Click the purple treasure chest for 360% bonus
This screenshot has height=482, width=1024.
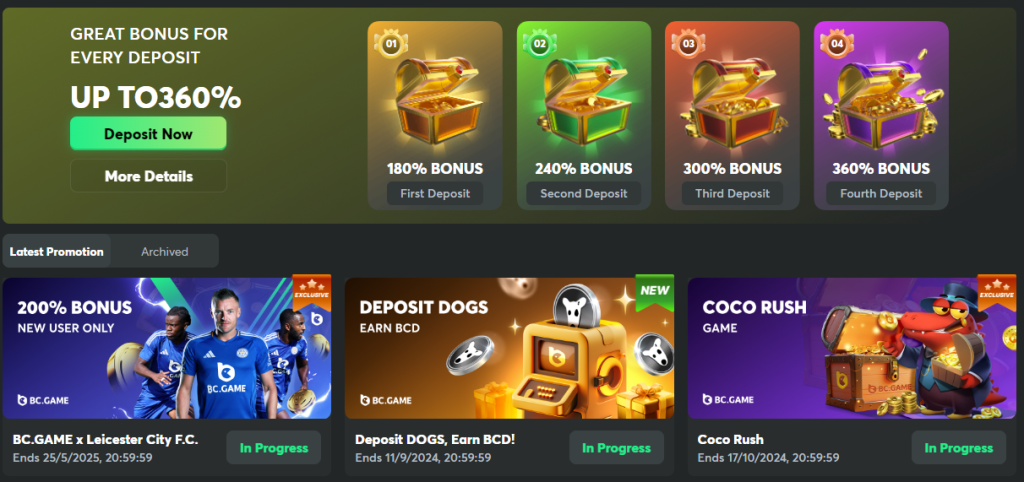click(881, 100)
